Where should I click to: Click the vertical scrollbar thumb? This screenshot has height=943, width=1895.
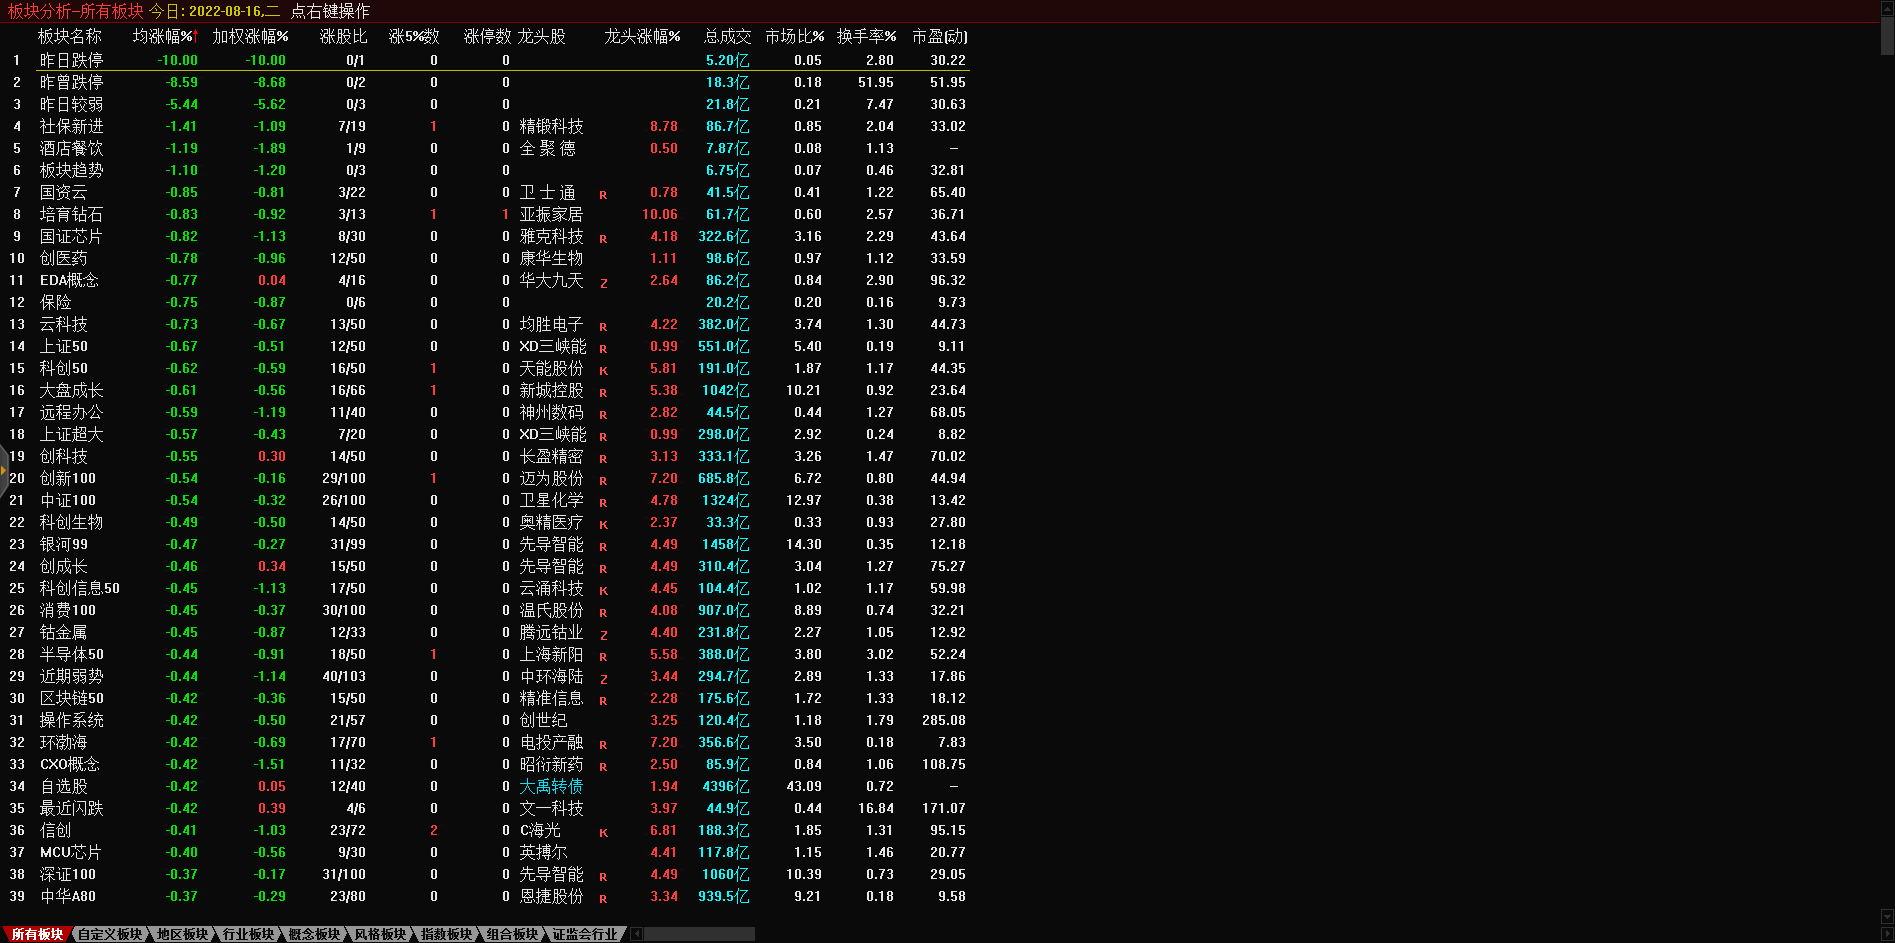pyautogui.click(x=1887, y=35)
